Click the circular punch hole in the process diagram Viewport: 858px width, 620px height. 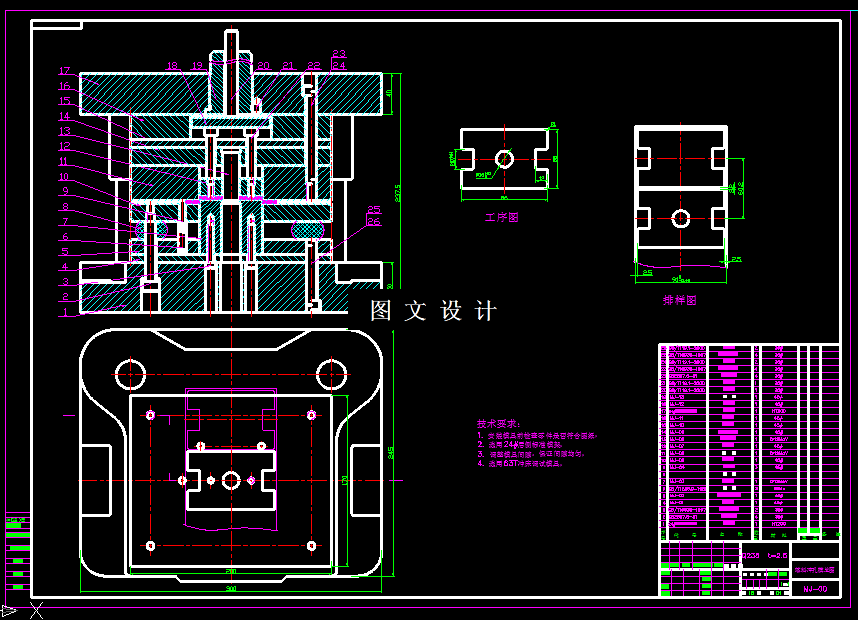pos(505,160)
